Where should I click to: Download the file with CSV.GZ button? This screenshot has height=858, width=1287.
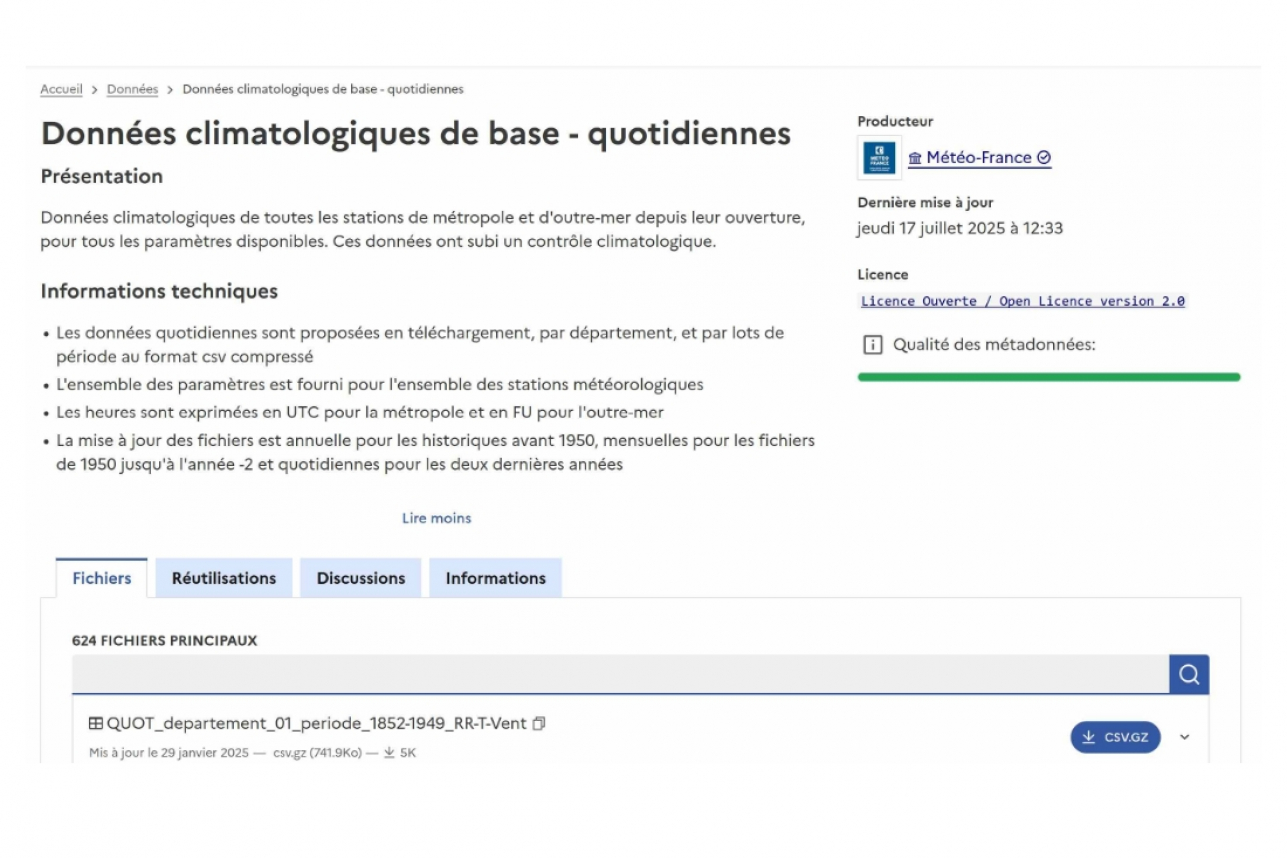(x=1115, y=737)
